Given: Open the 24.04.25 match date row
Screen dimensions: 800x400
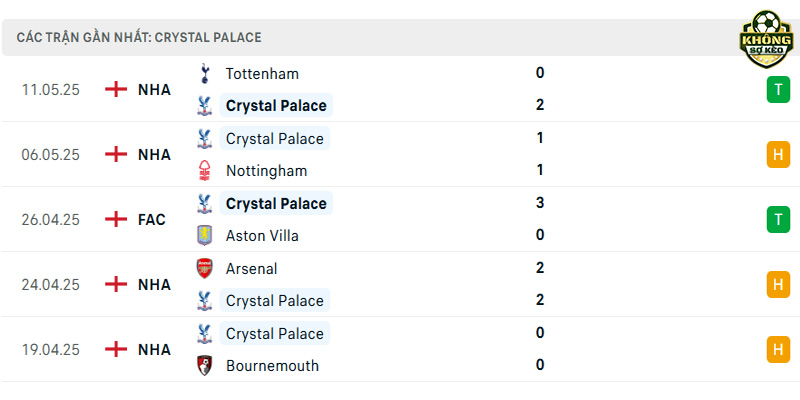Looking at the screenshot, I should [x=400, y=284].
